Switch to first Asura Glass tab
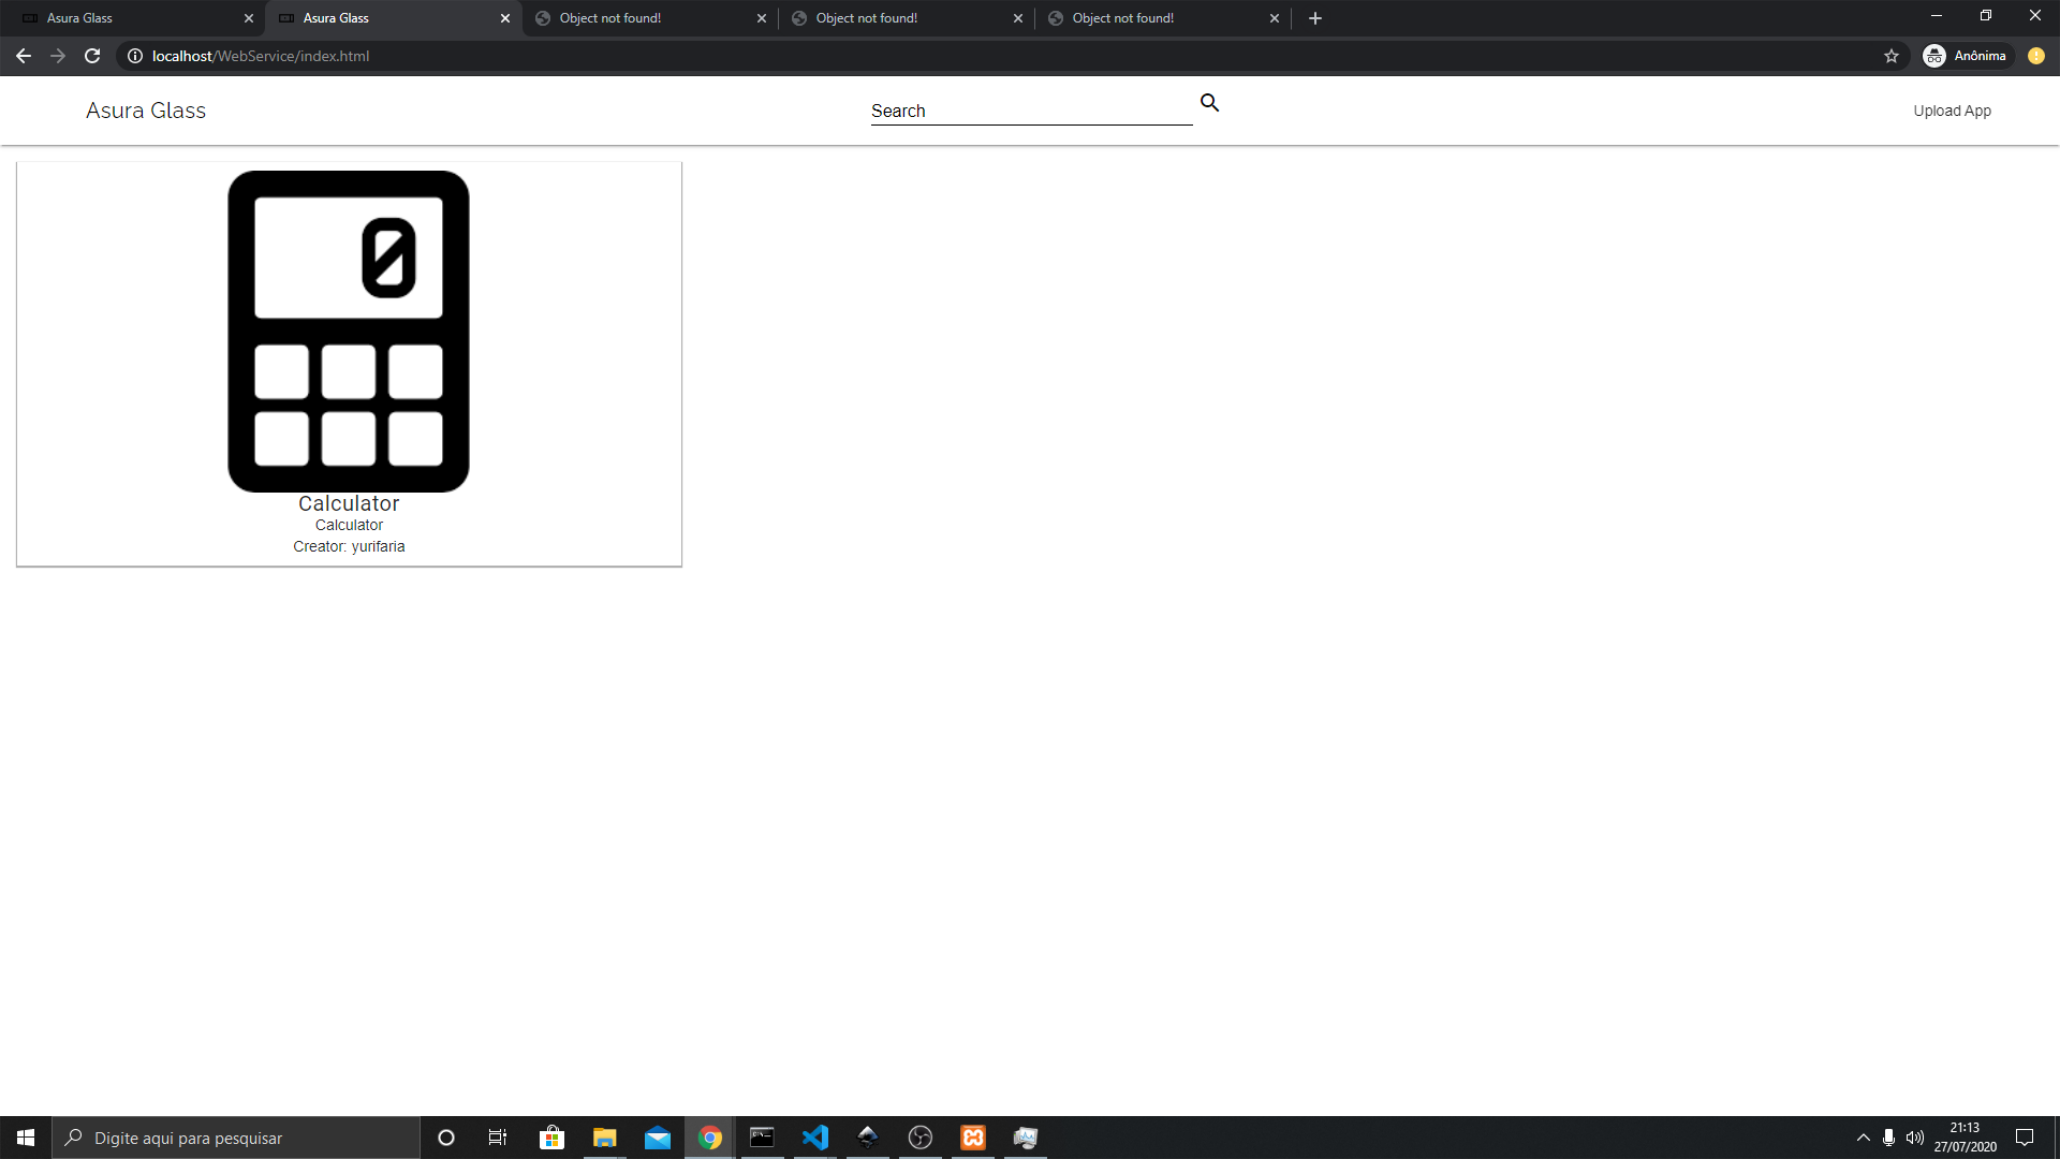Image resolution: width=2060 pixels, height=1159 pixels. coord(130,18)
